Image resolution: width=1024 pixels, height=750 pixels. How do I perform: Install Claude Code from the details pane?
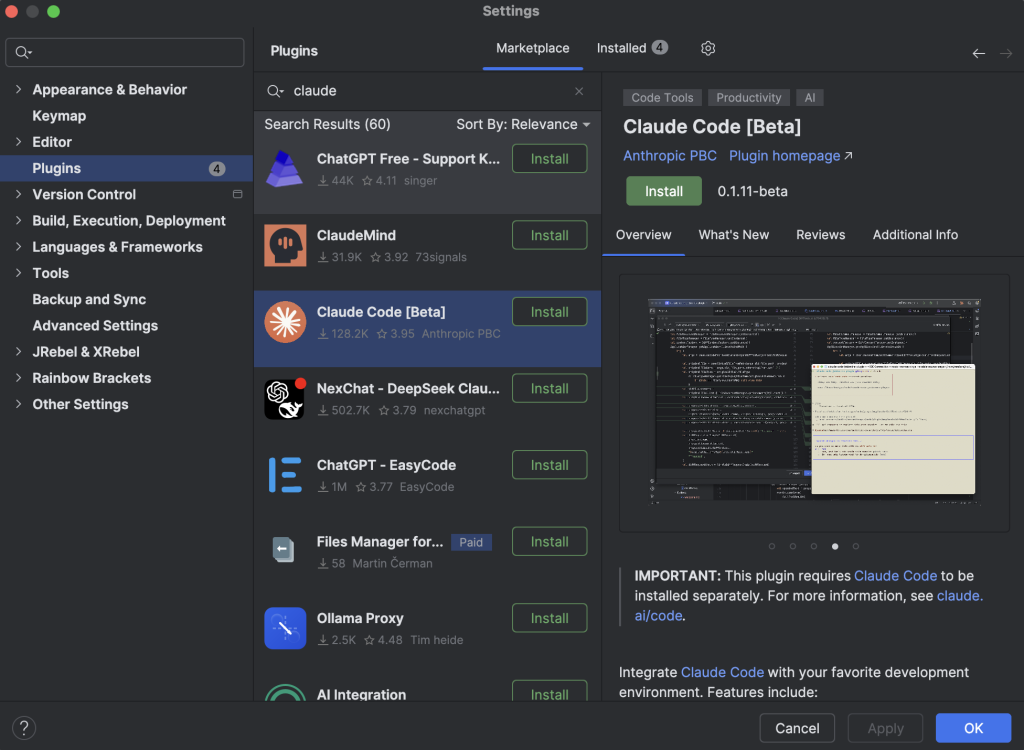[x=664, y=191]
